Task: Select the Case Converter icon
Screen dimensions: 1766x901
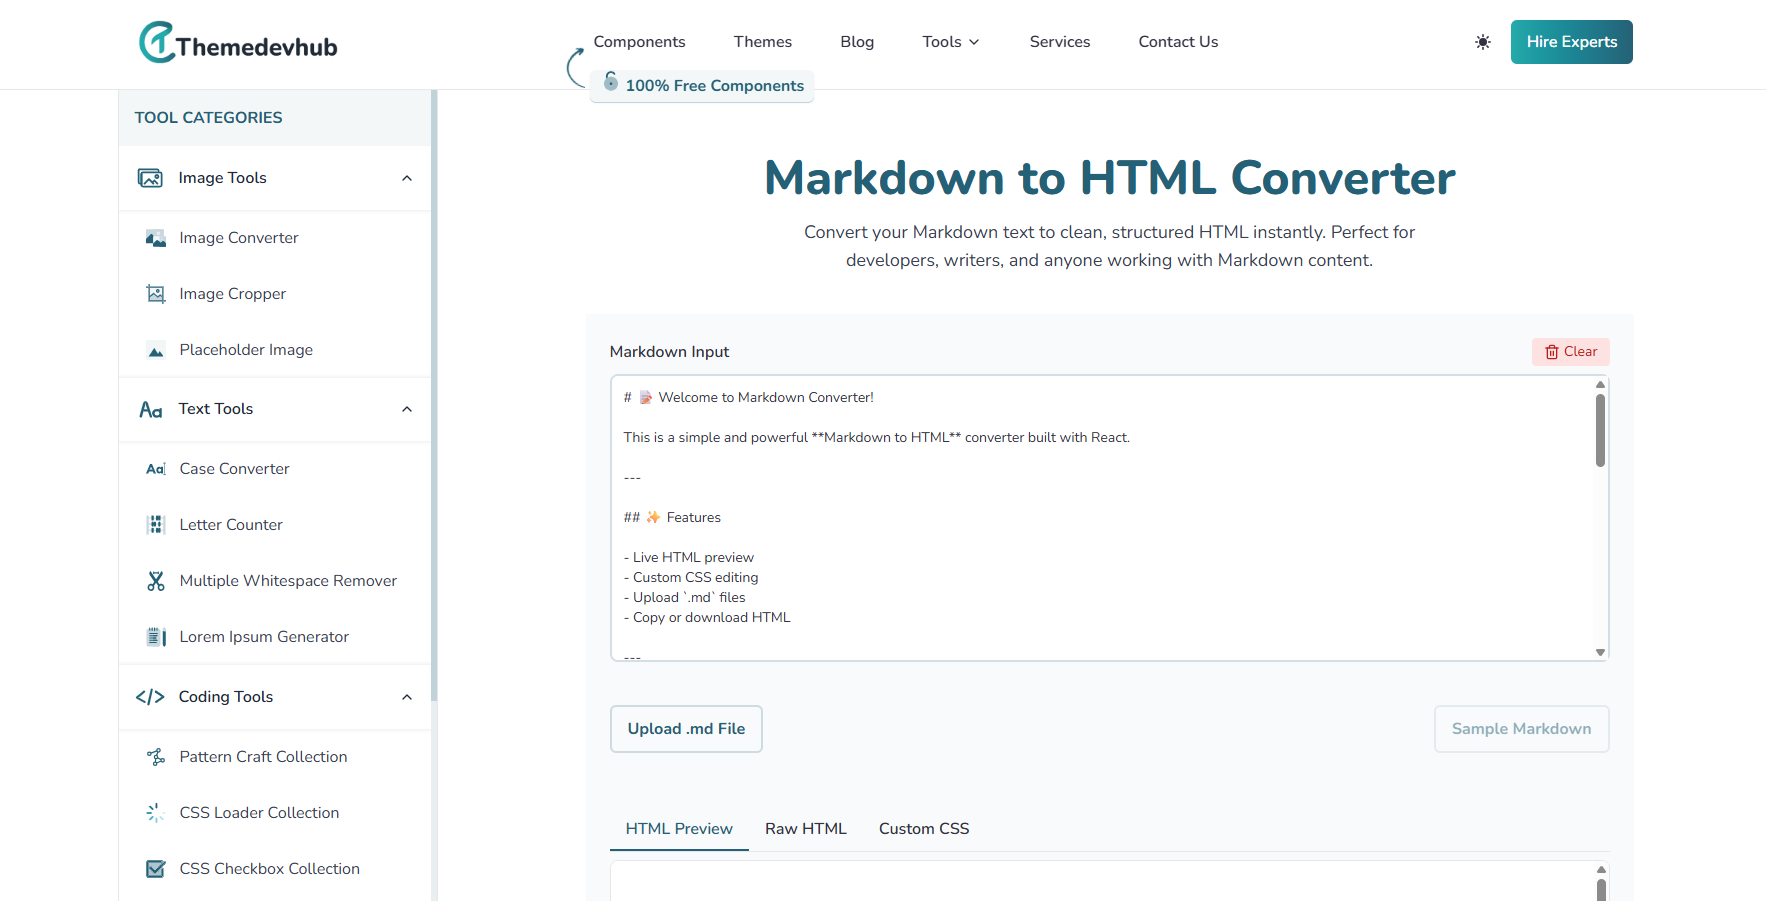Action: click(x=156, y=468)
